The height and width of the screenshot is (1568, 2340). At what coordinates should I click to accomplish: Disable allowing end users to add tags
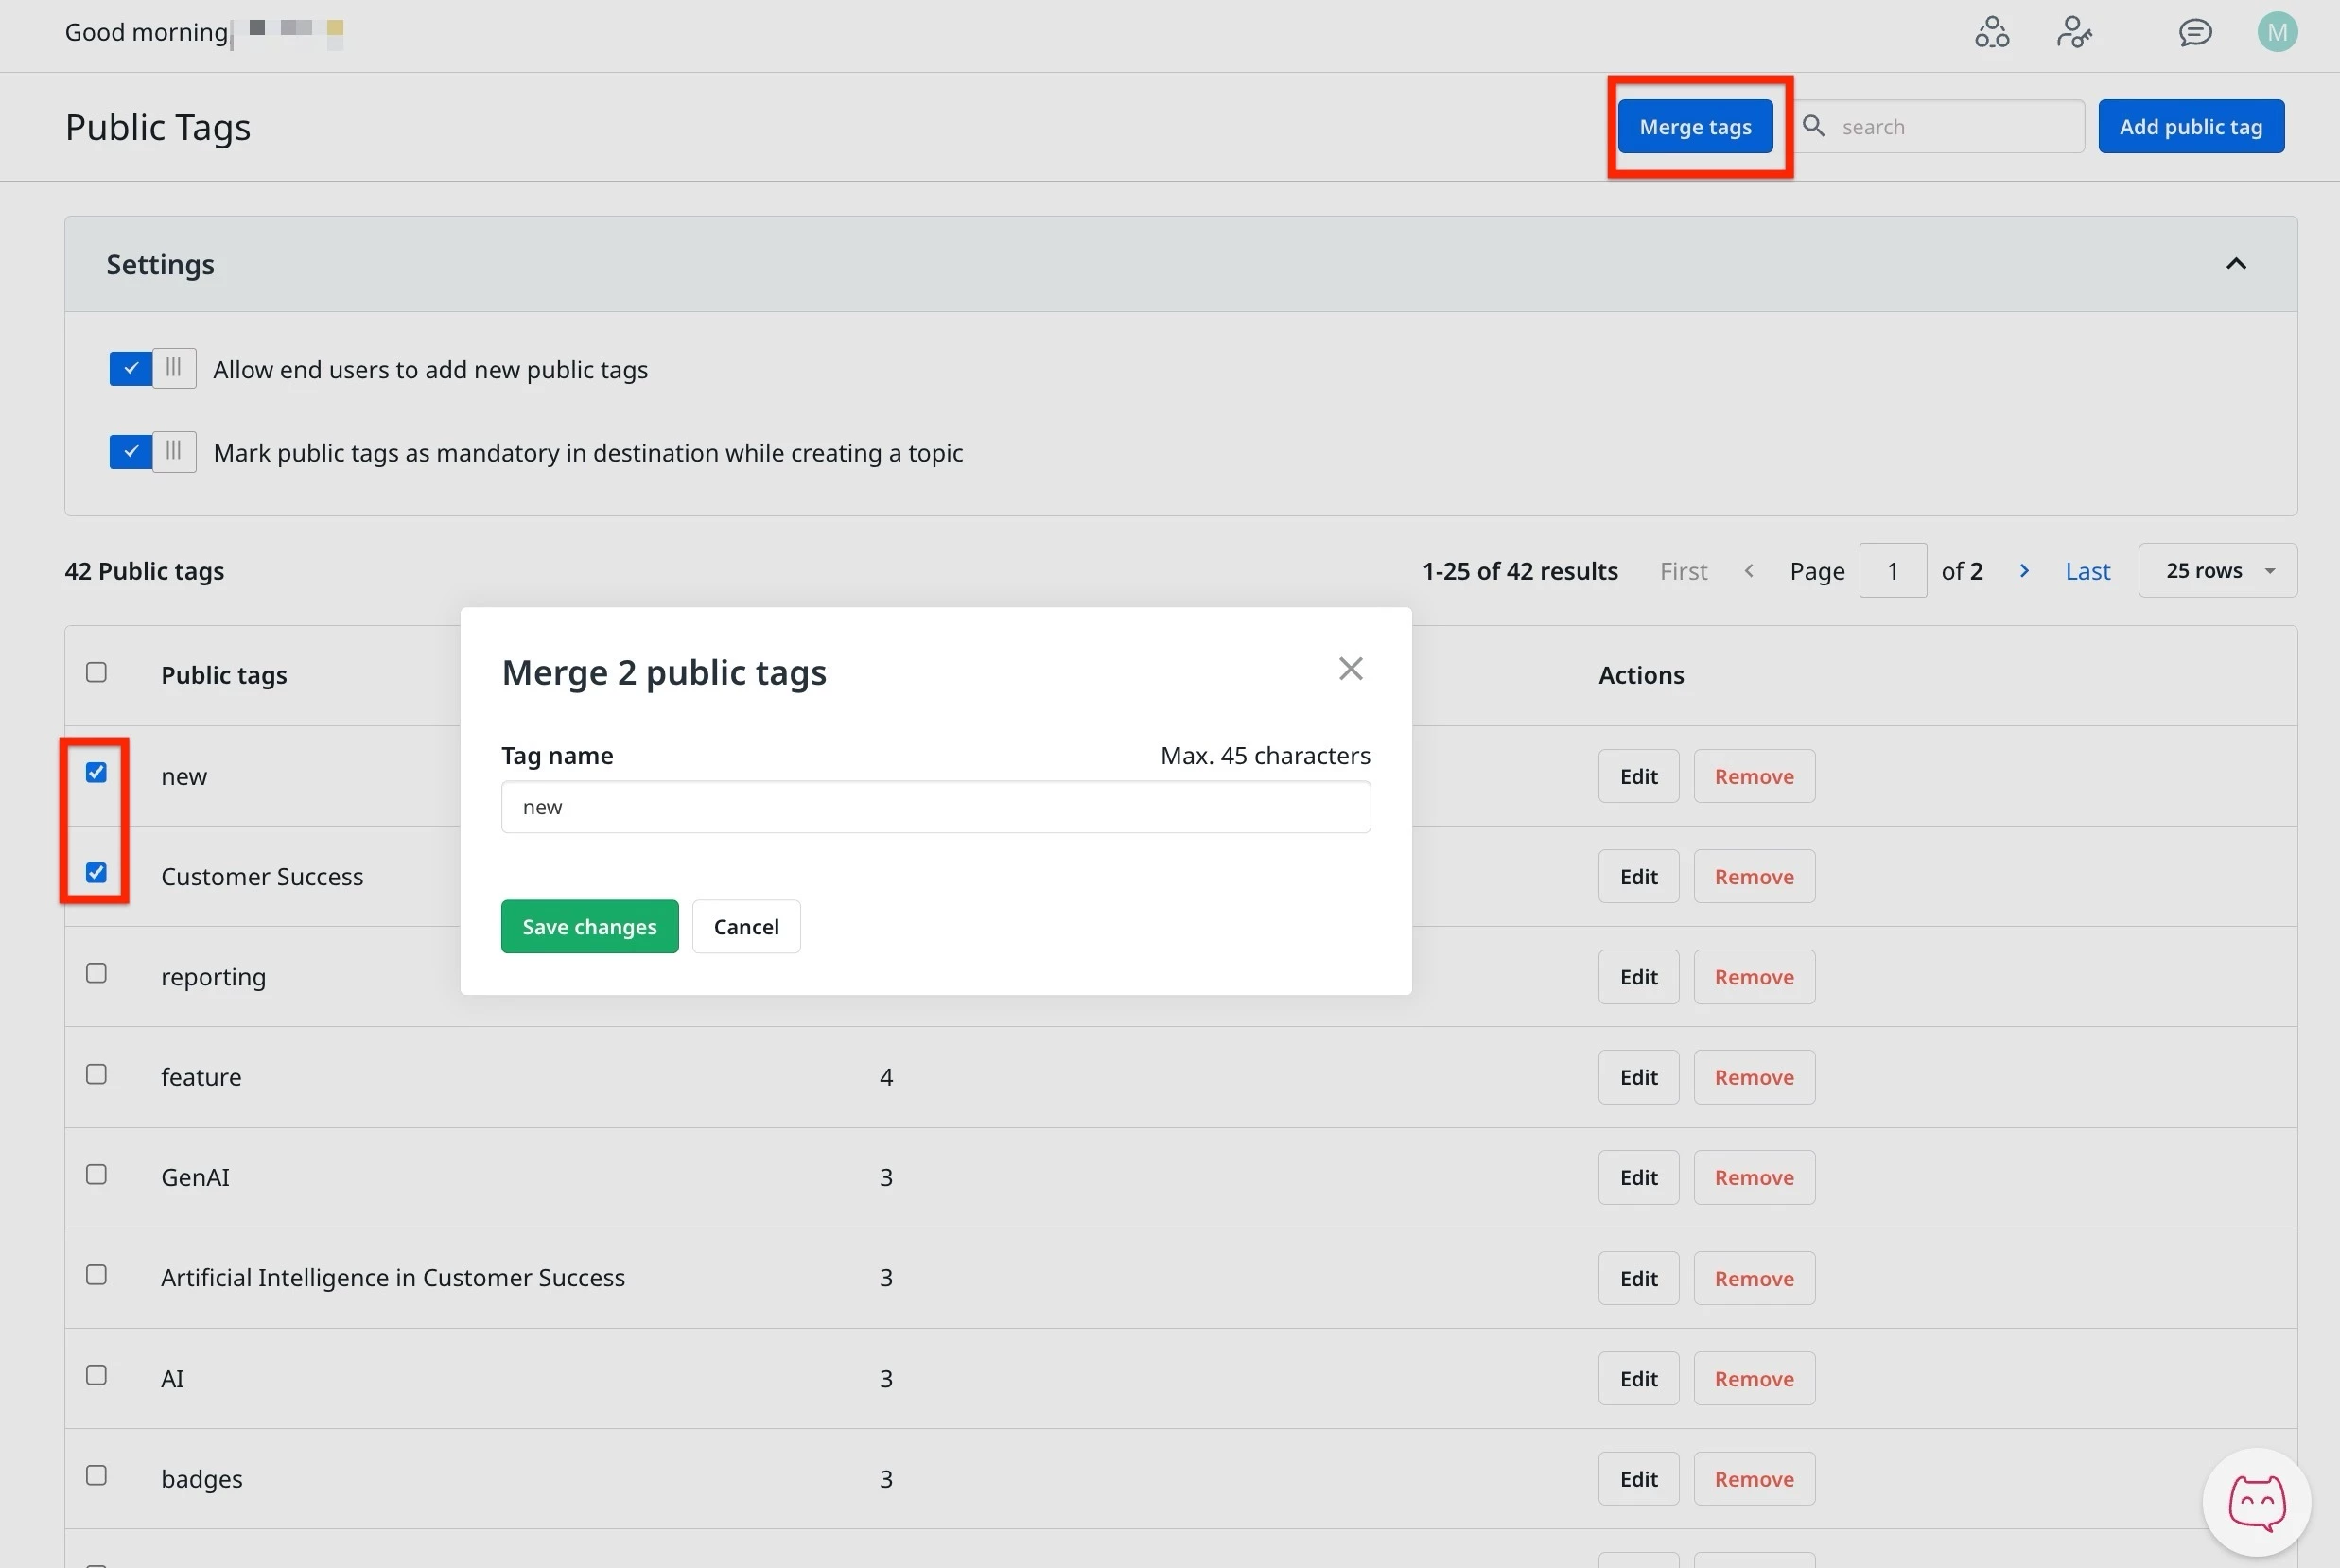[152, 369]
